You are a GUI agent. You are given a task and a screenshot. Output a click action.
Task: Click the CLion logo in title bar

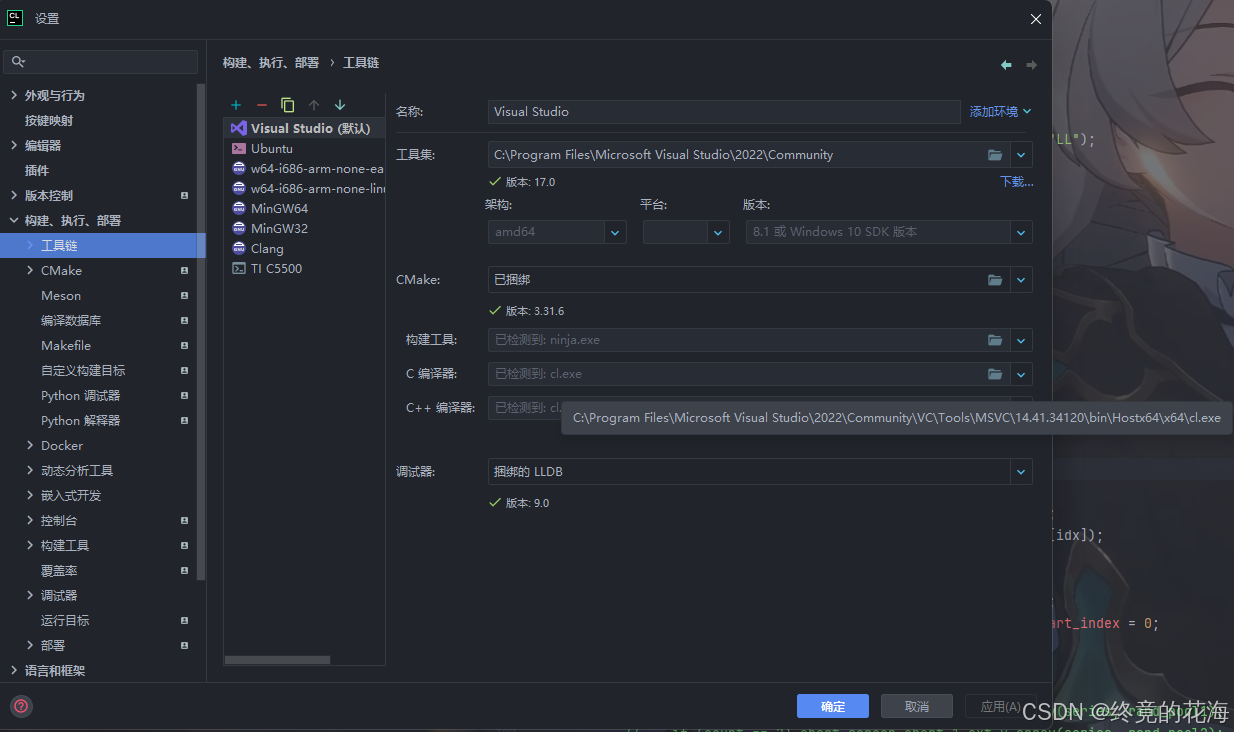click(x=15, y=17)
